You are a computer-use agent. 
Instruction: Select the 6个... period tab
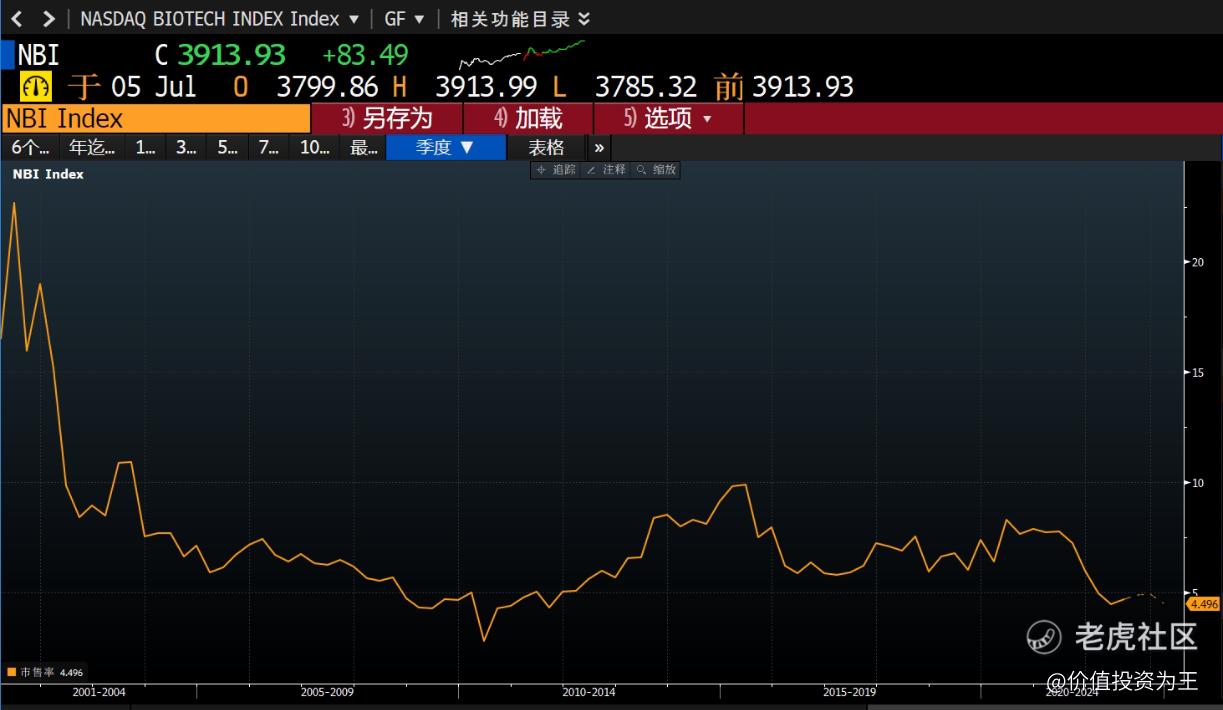tap(30, 148)
